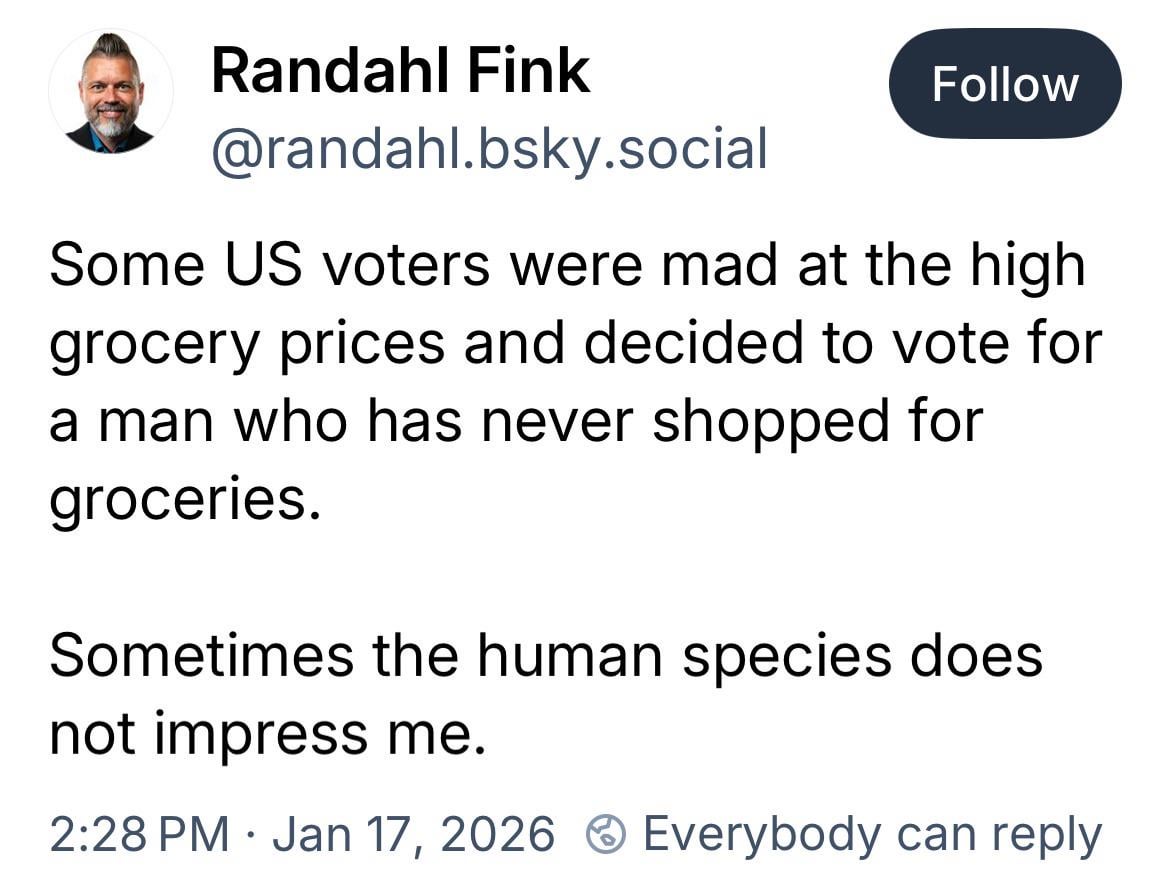Select the Everybody can reply label
1170x871 pixels.
(871, 833)
